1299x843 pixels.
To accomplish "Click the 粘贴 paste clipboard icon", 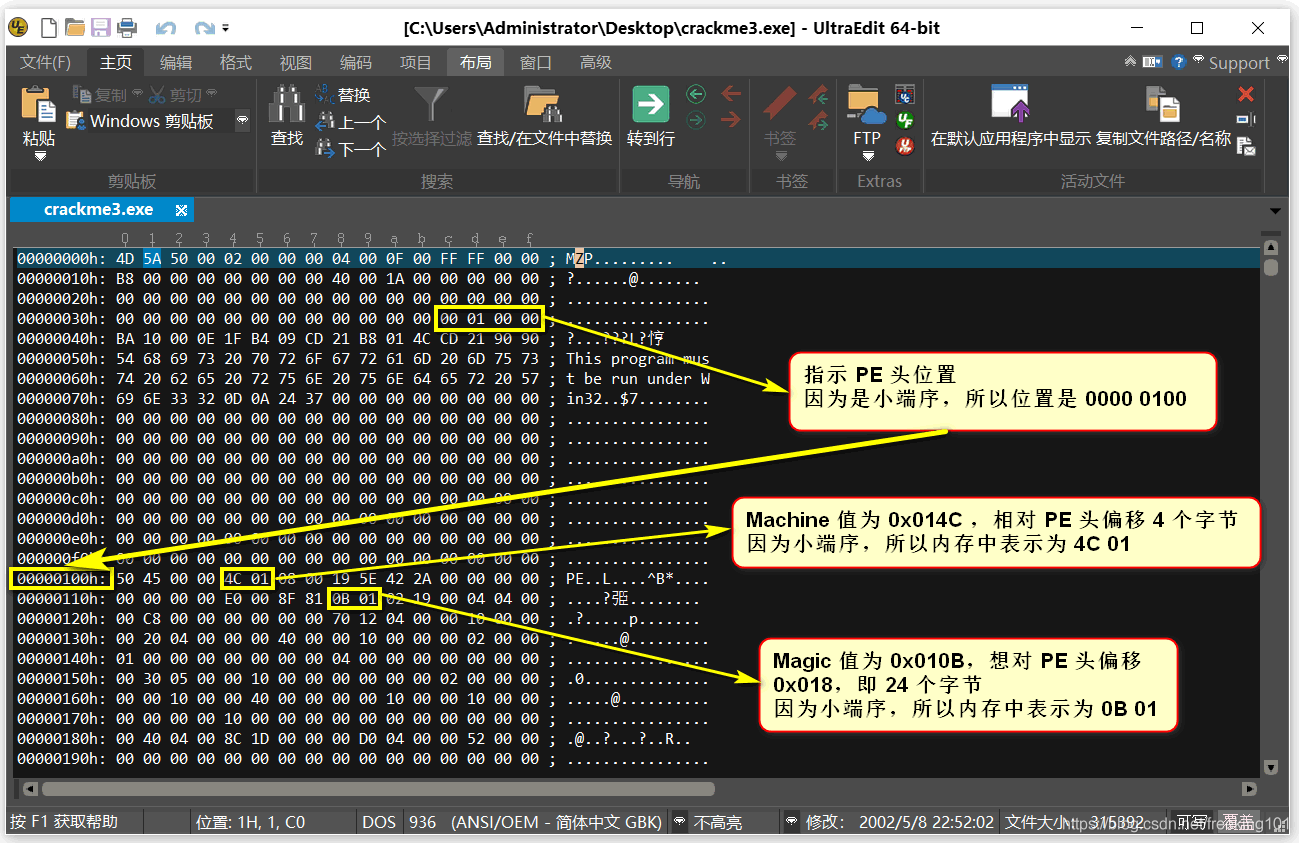I will pyautogui.click(x=39, y=105).
